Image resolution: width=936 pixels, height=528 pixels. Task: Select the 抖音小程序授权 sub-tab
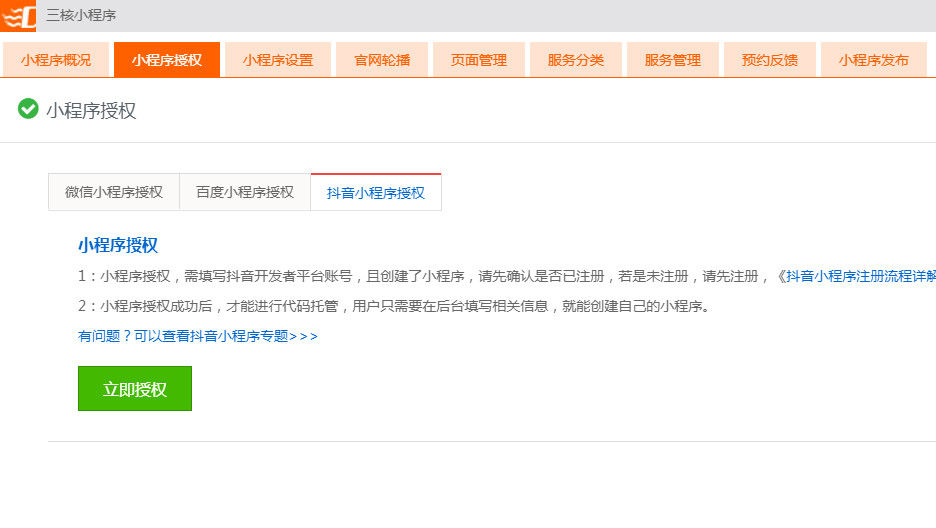click(x=376, y=193)
